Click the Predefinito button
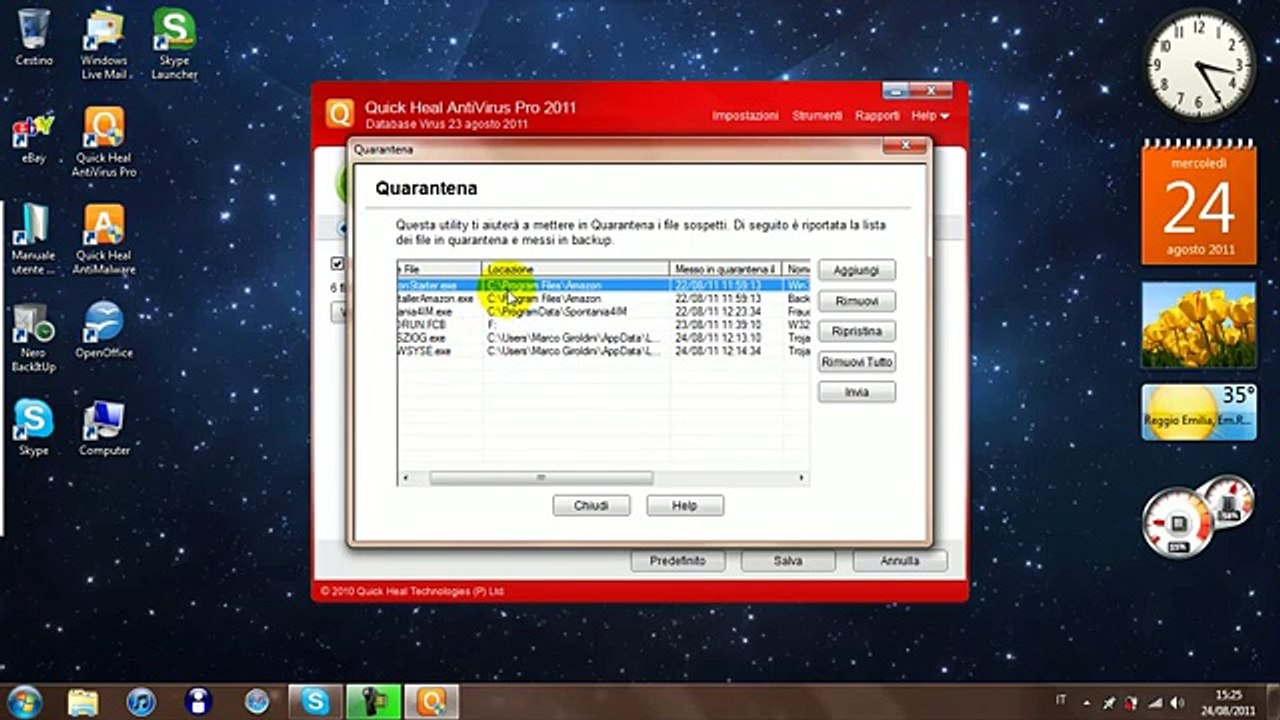Image resolution: width=1280 pixels, height=720 pixels. point(678,561)
